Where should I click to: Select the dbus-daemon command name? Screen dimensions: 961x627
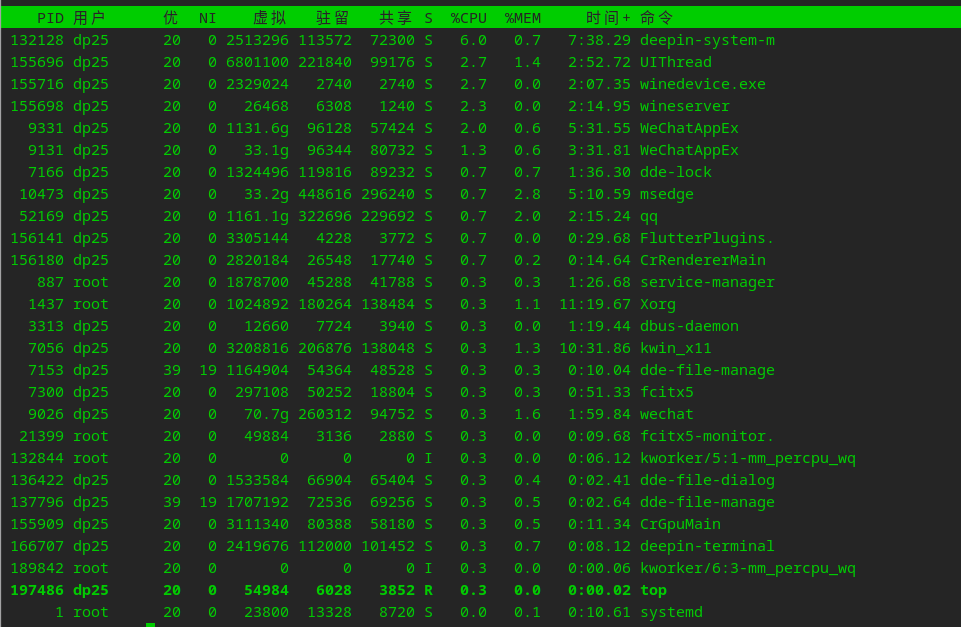(x=689, y=327)
